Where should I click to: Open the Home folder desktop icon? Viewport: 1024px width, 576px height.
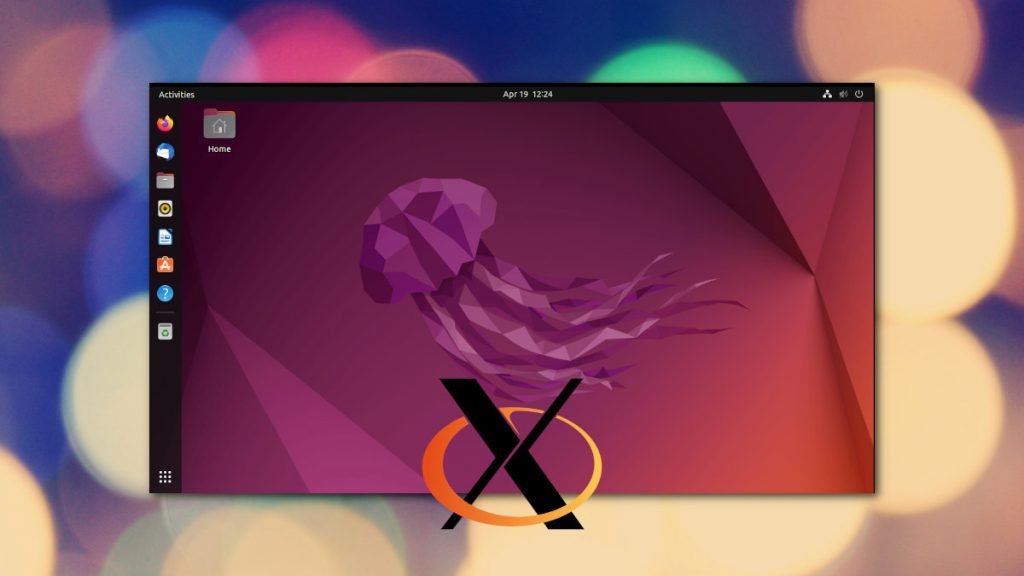pyautogui.click(x=219, y=123)
